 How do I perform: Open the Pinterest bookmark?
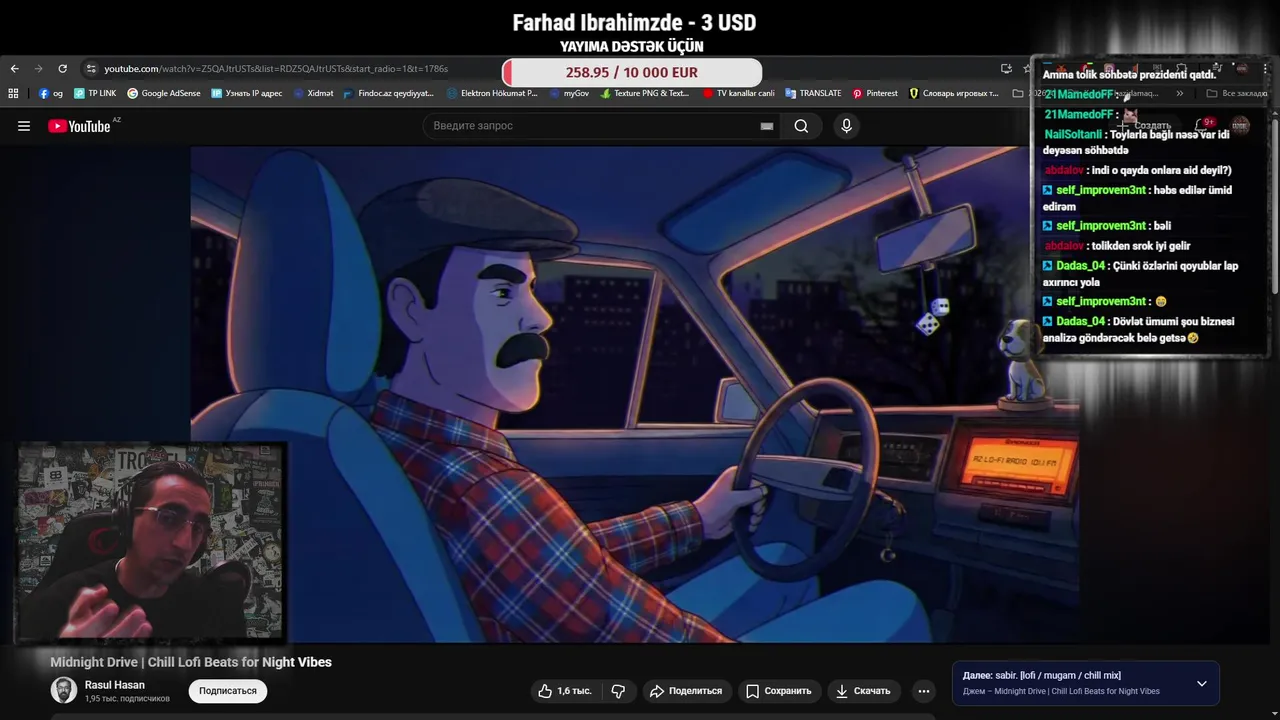875,93
